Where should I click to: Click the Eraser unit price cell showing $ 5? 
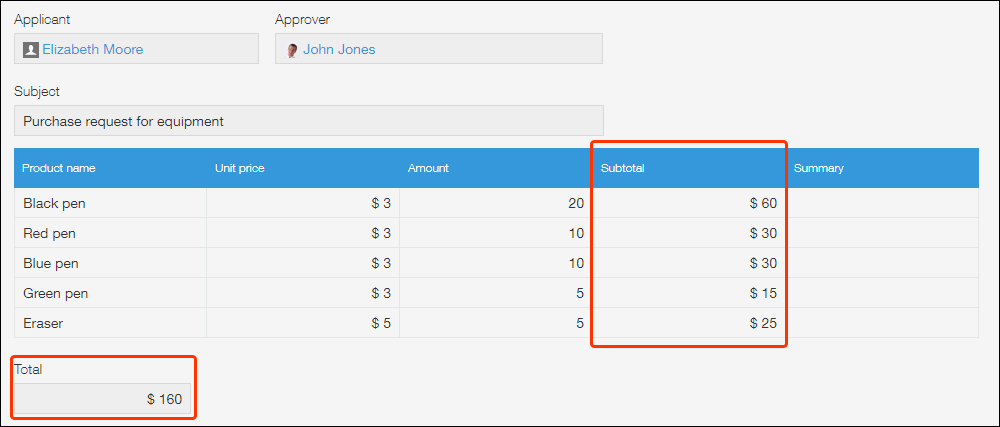pyautogui.click(x=302, y=323)
